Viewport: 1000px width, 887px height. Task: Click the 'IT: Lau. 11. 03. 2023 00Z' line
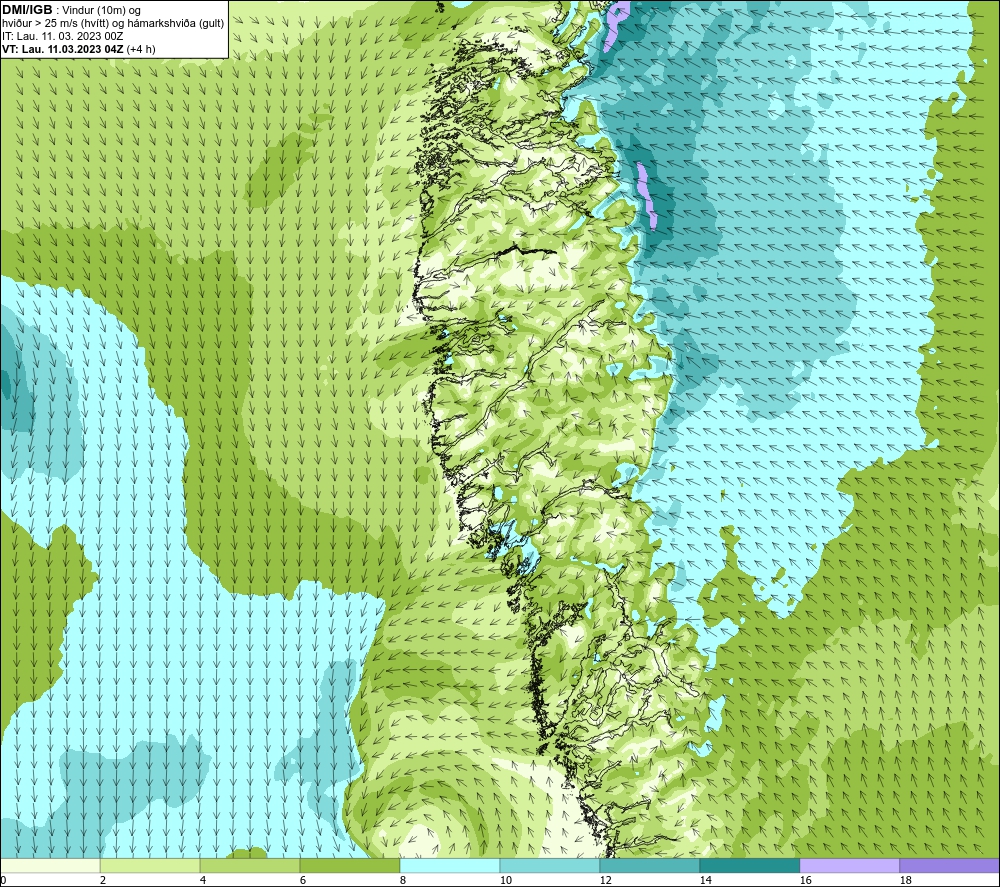pos(62,36)
